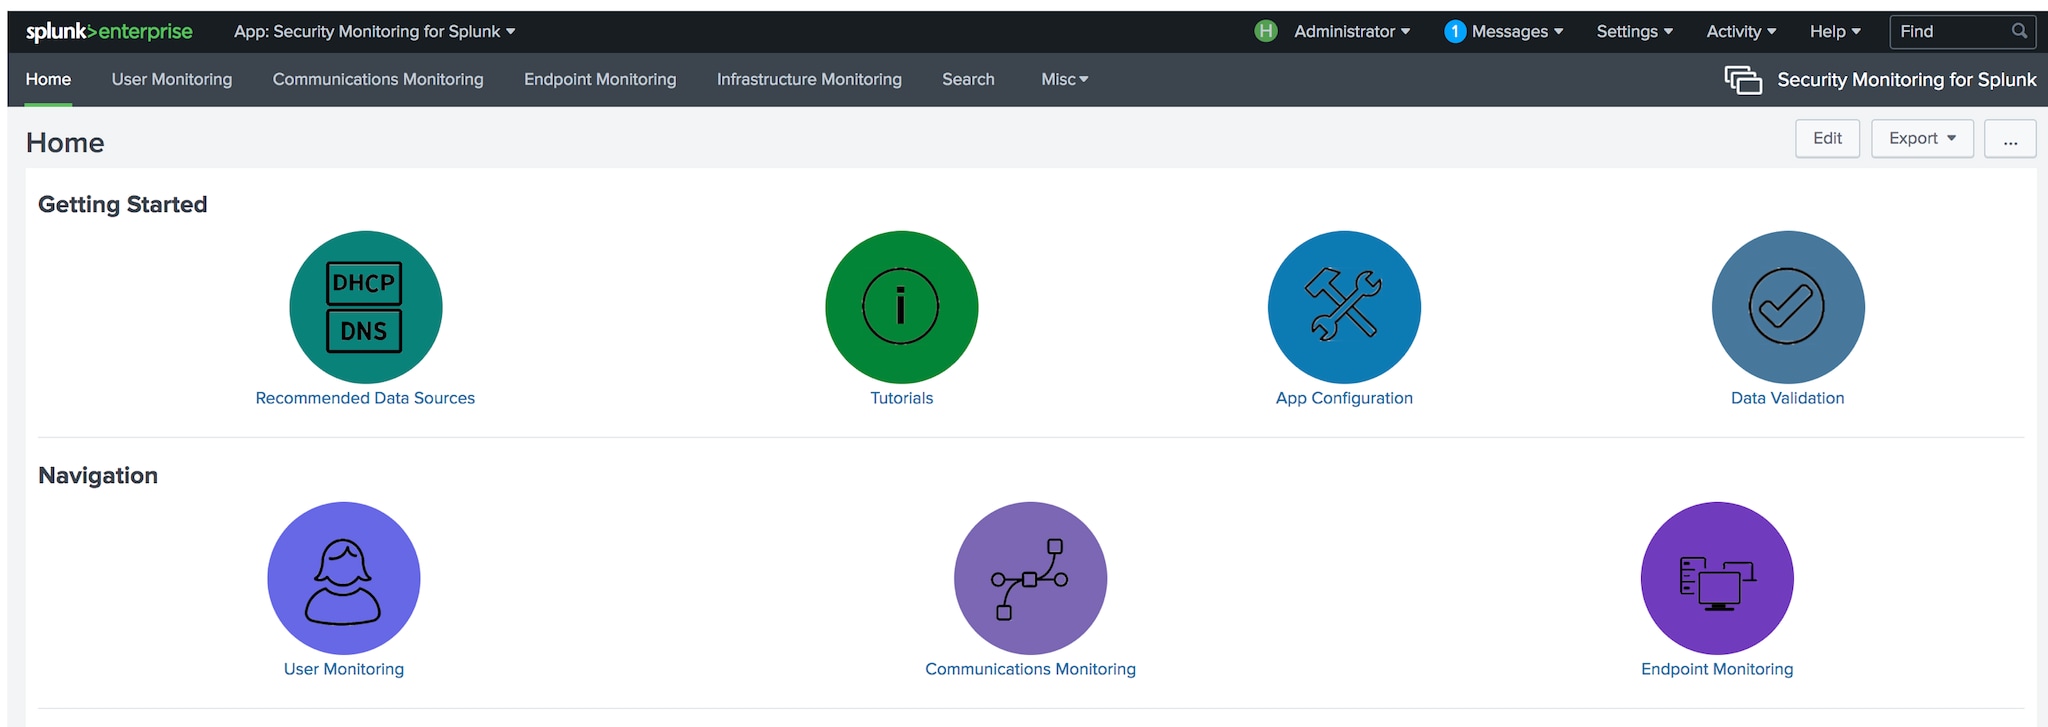Click the Data Validation checkmark icon
Viewport: 2048px width, 727px height.
pyautogui.click(x=1788, y=307)
